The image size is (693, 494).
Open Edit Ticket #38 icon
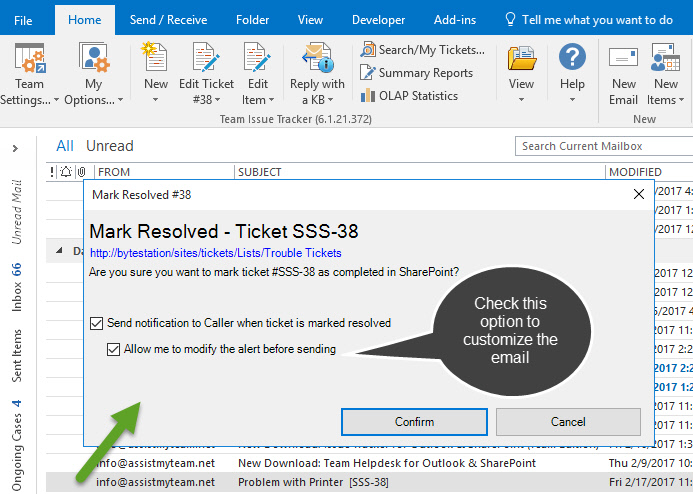click(x=206, y=60)
